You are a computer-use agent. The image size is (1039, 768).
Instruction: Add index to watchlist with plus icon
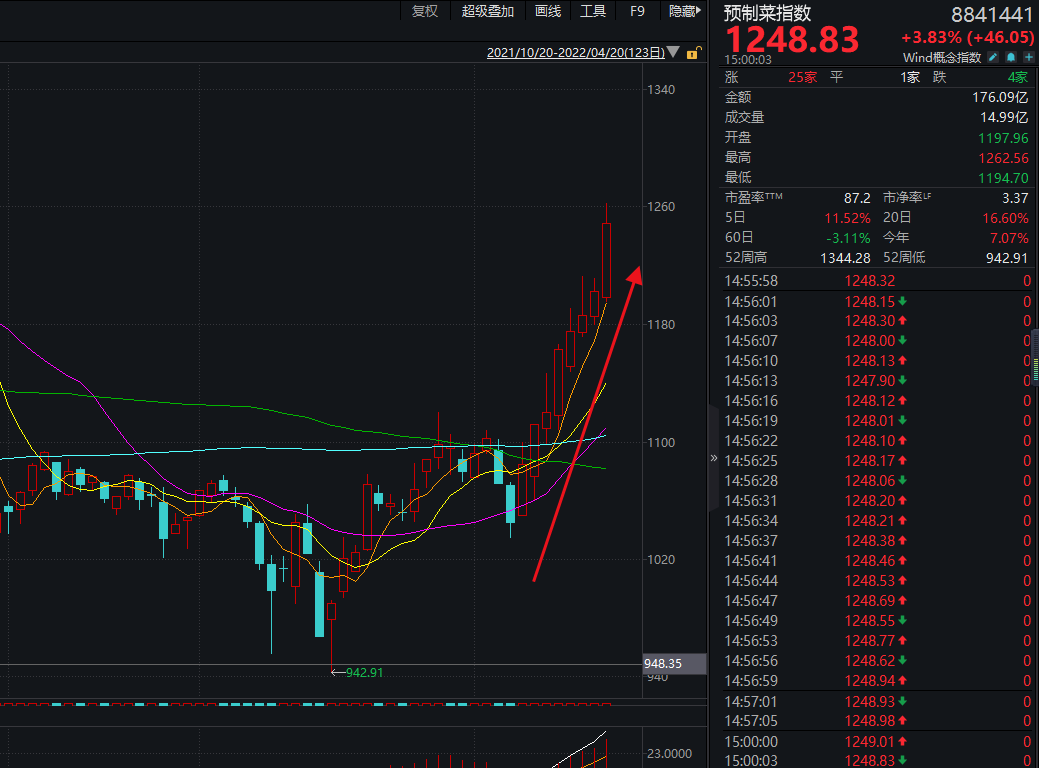1028,58
